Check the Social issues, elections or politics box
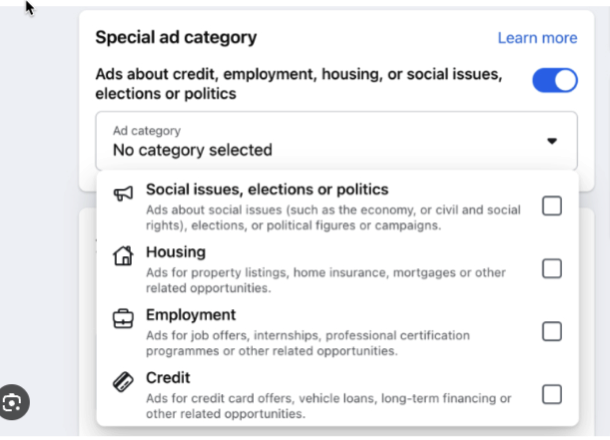 (552, 206)
